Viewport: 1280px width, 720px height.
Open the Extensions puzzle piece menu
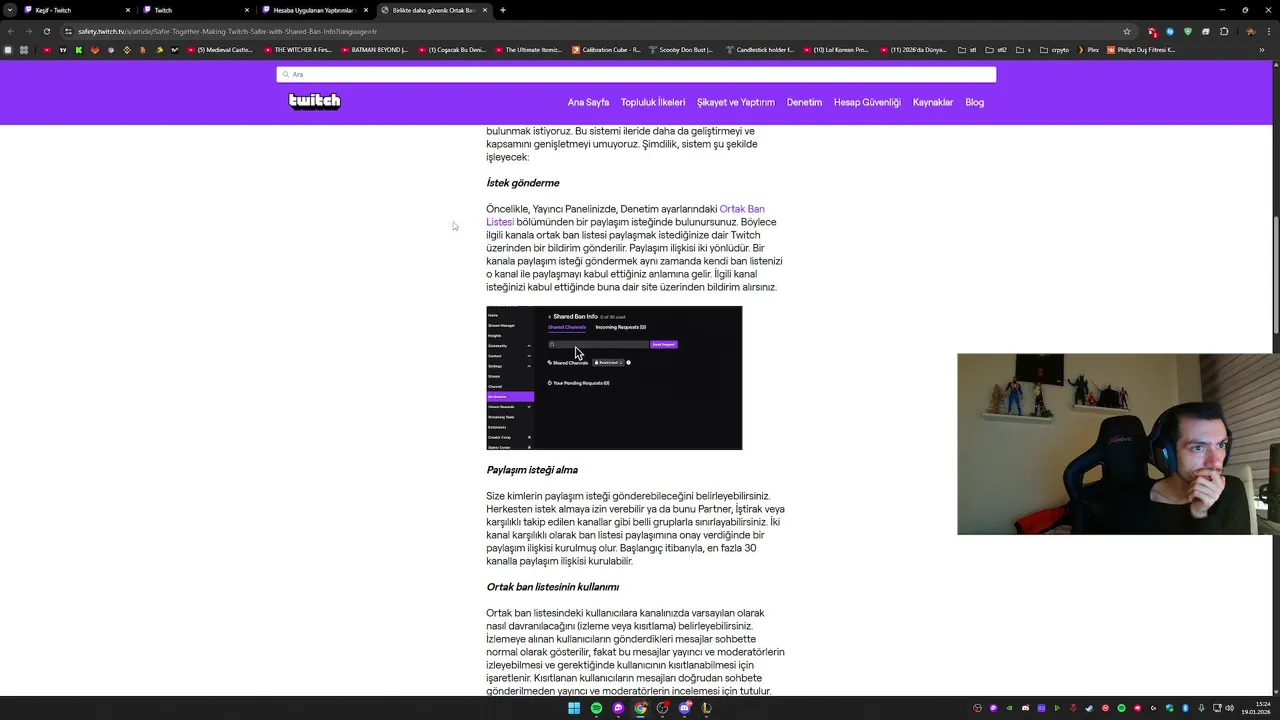click(x=1224, y=31)
